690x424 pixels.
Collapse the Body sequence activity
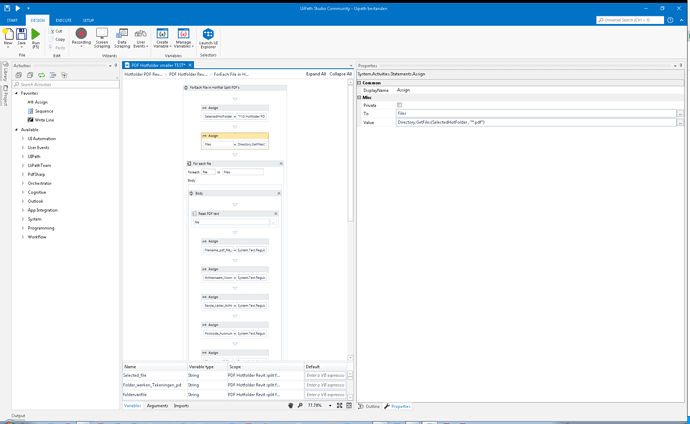coord(279,193)
